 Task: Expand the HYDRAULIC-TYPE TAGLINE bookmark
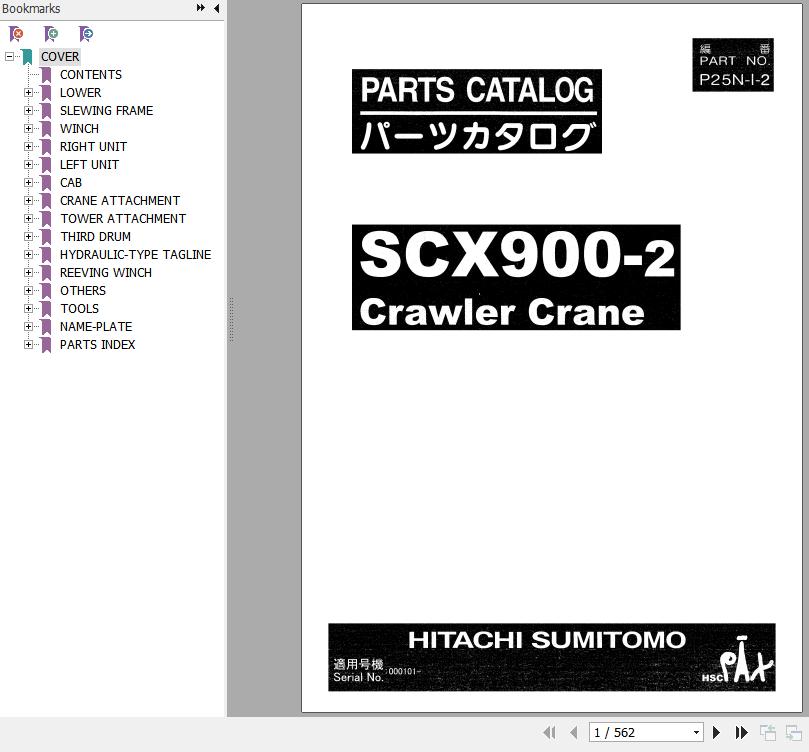28,254
